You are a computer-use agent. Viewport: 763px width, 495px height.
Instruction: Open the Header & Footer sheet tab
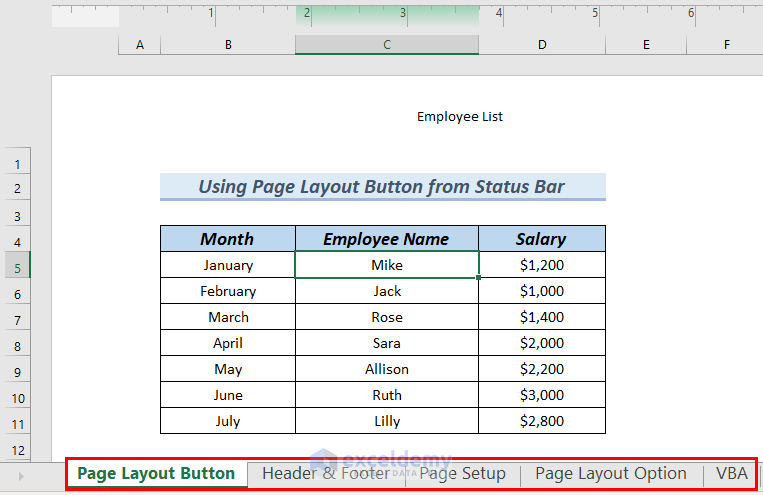325,474
